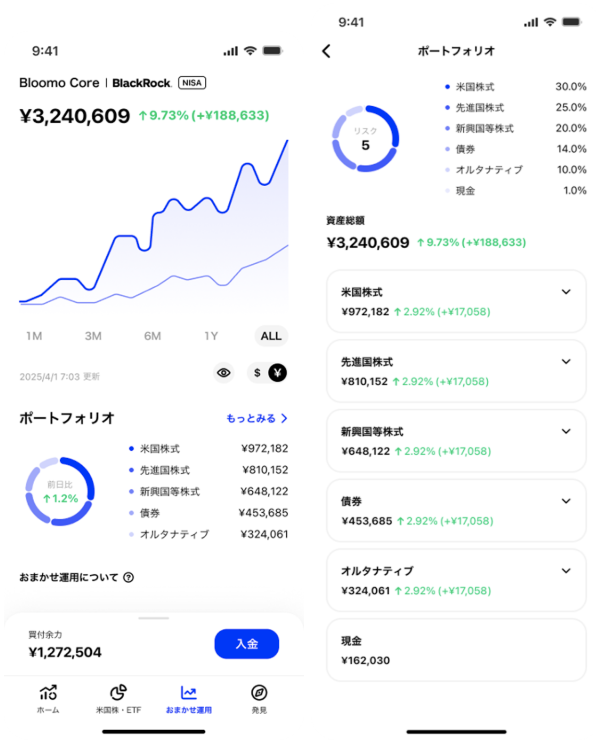
Task: Click the 買付余力 ¥1,272,504 amount
Action: click(65, 652)
